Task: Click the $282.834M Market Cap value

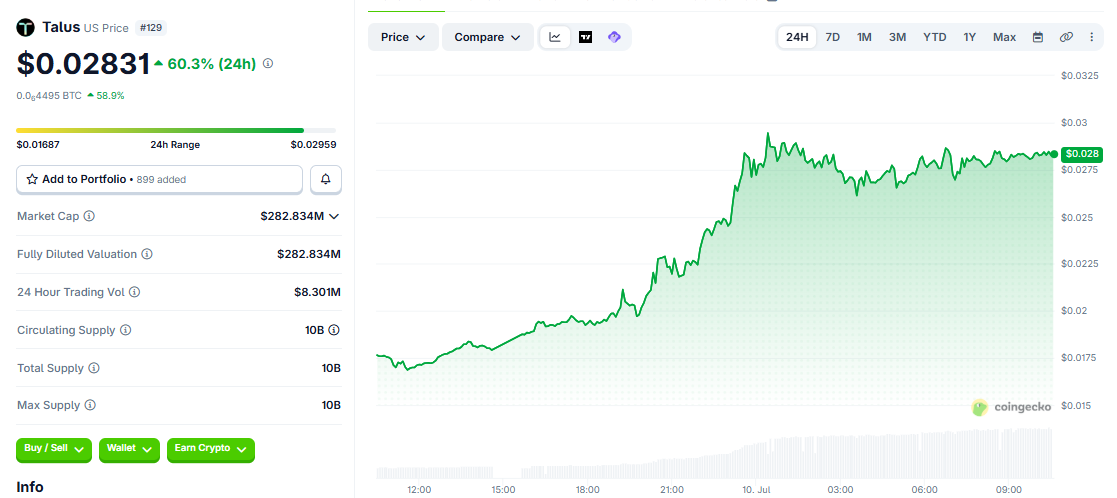Action: (291, 216)
